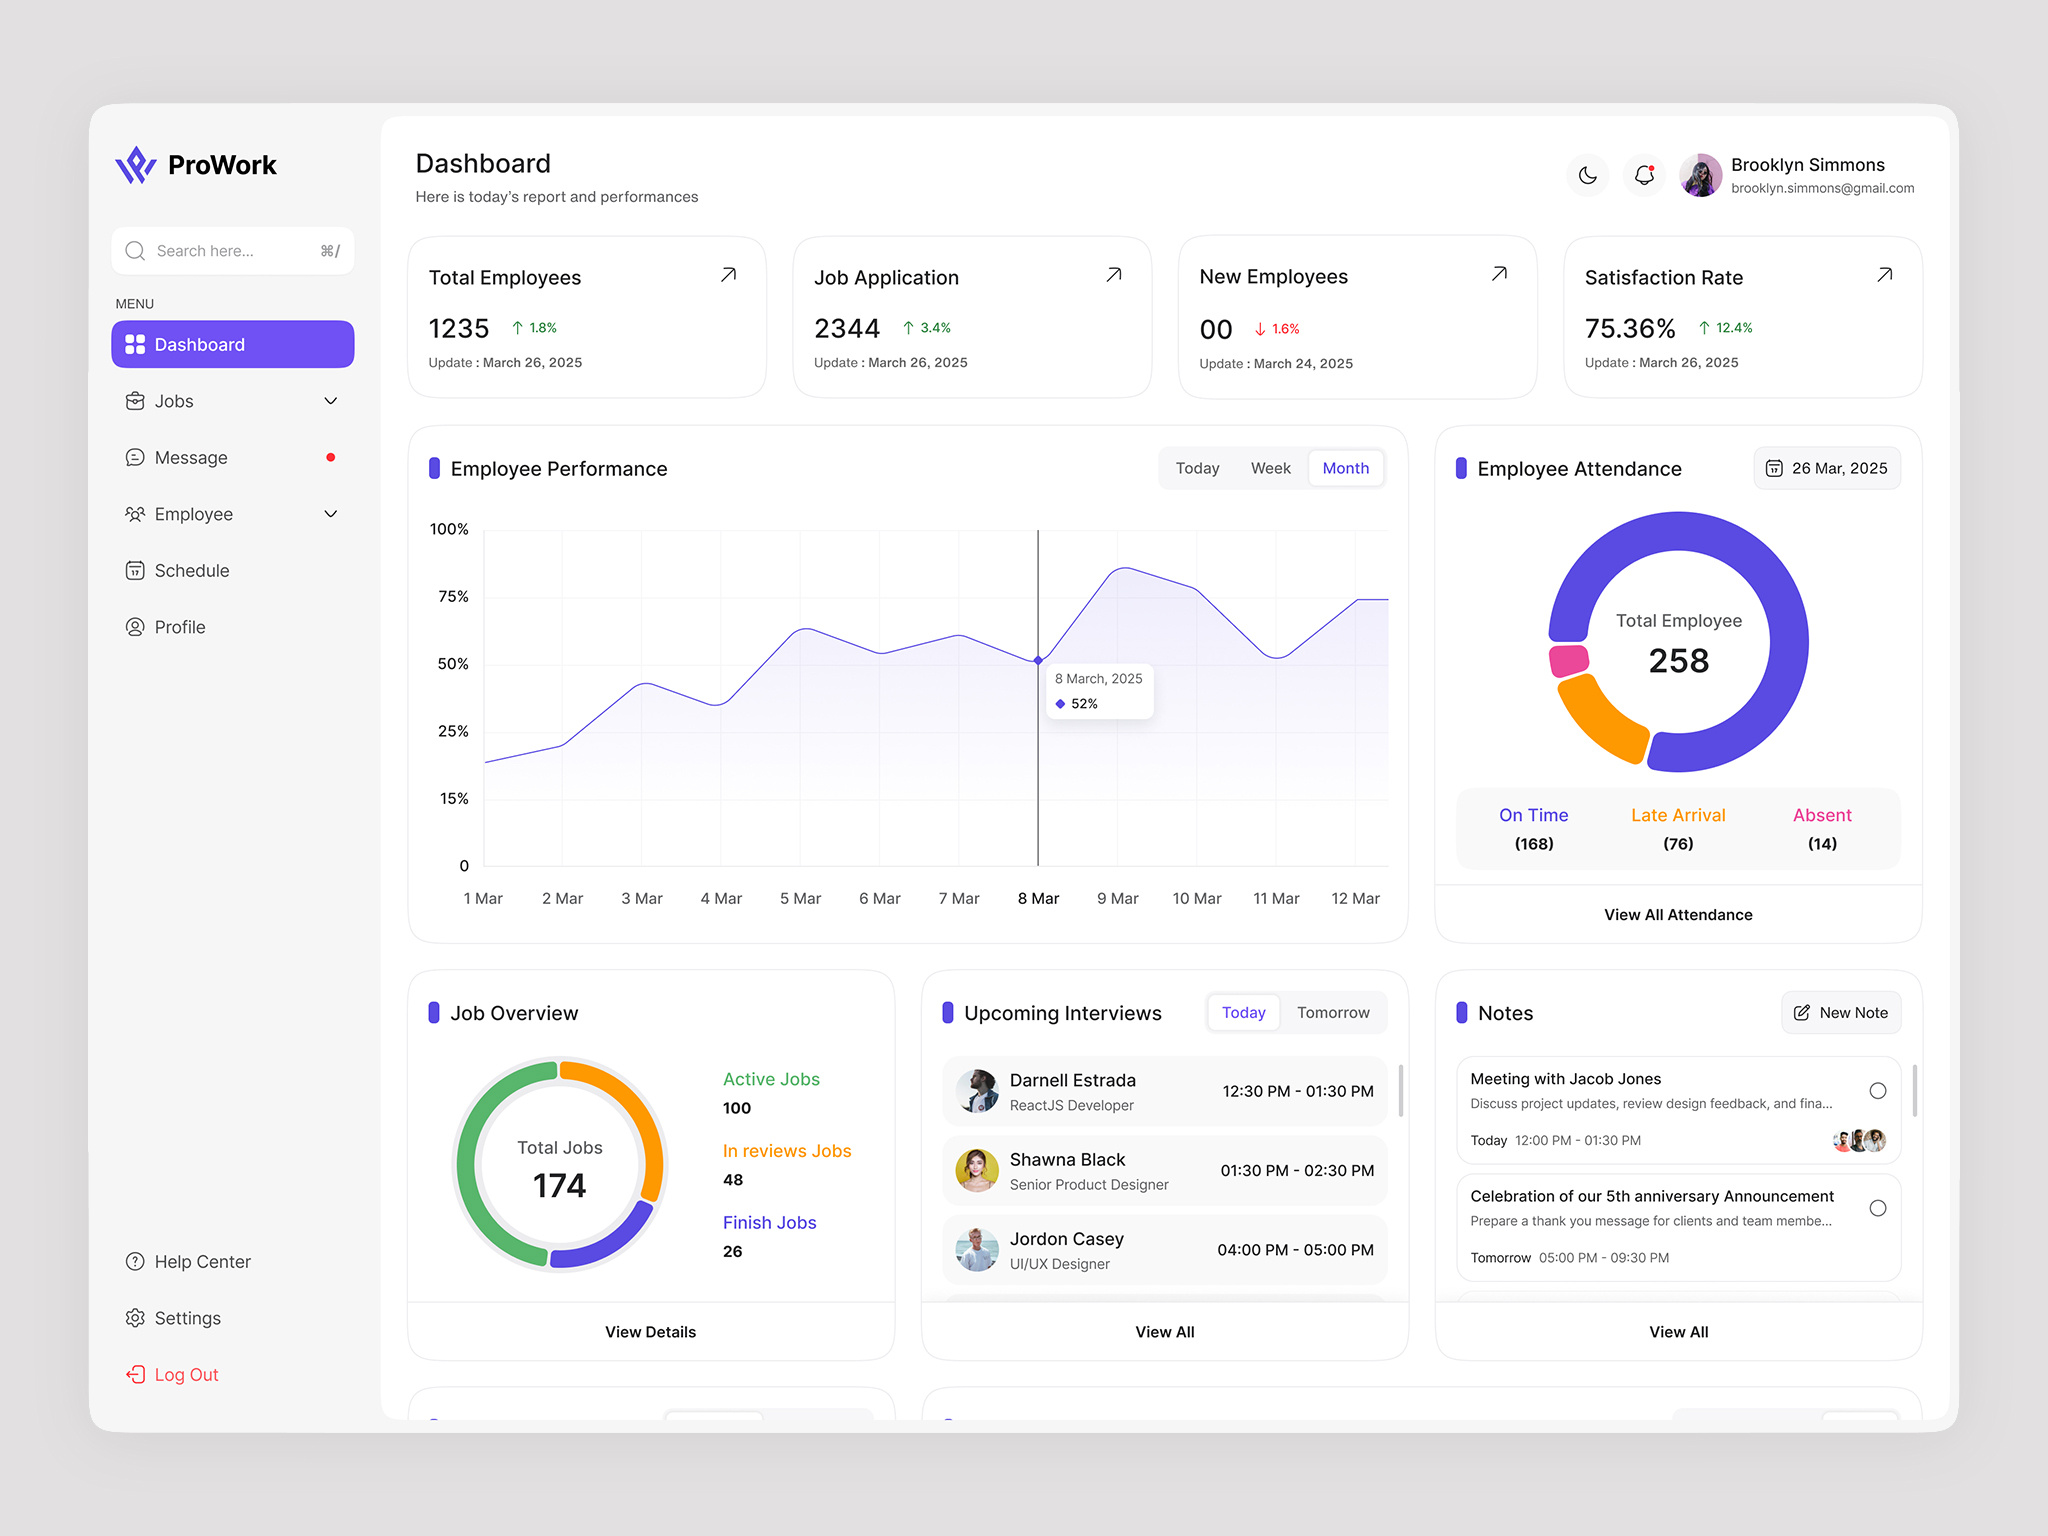Select the Week tab in Employee Performance
Image resolution: width=2048 pixels, height=1536 pixels.
tap(1270, 467)
